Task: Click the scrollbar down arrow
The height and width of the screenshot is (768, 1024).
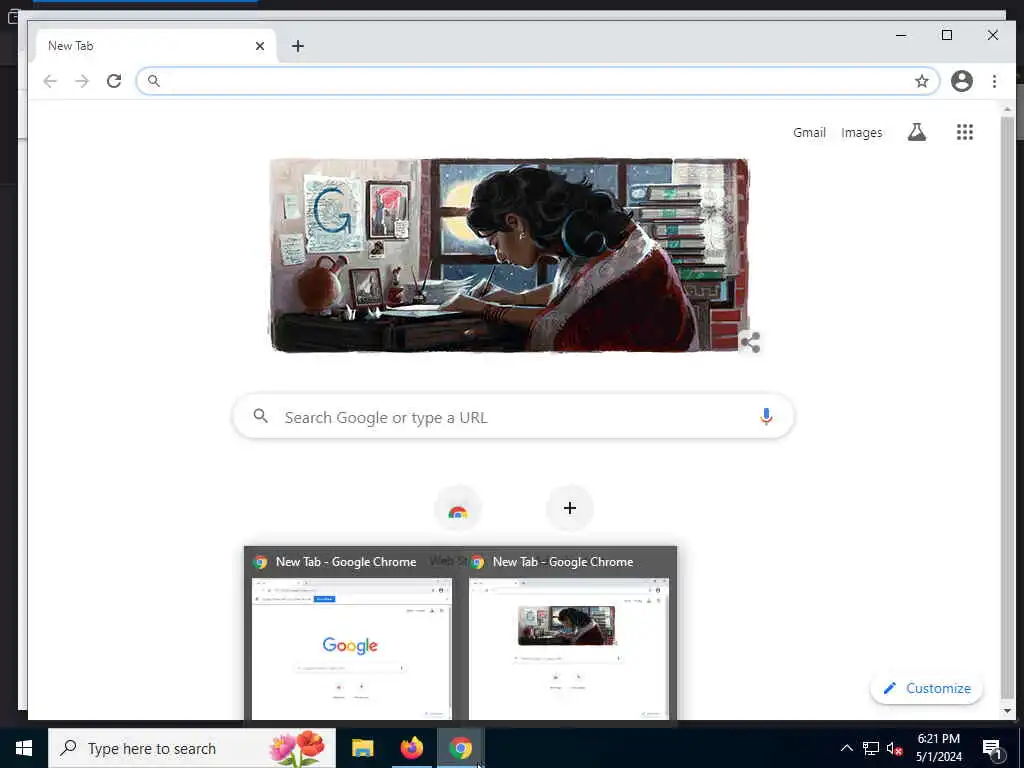Action: [x=1008, y=711]
